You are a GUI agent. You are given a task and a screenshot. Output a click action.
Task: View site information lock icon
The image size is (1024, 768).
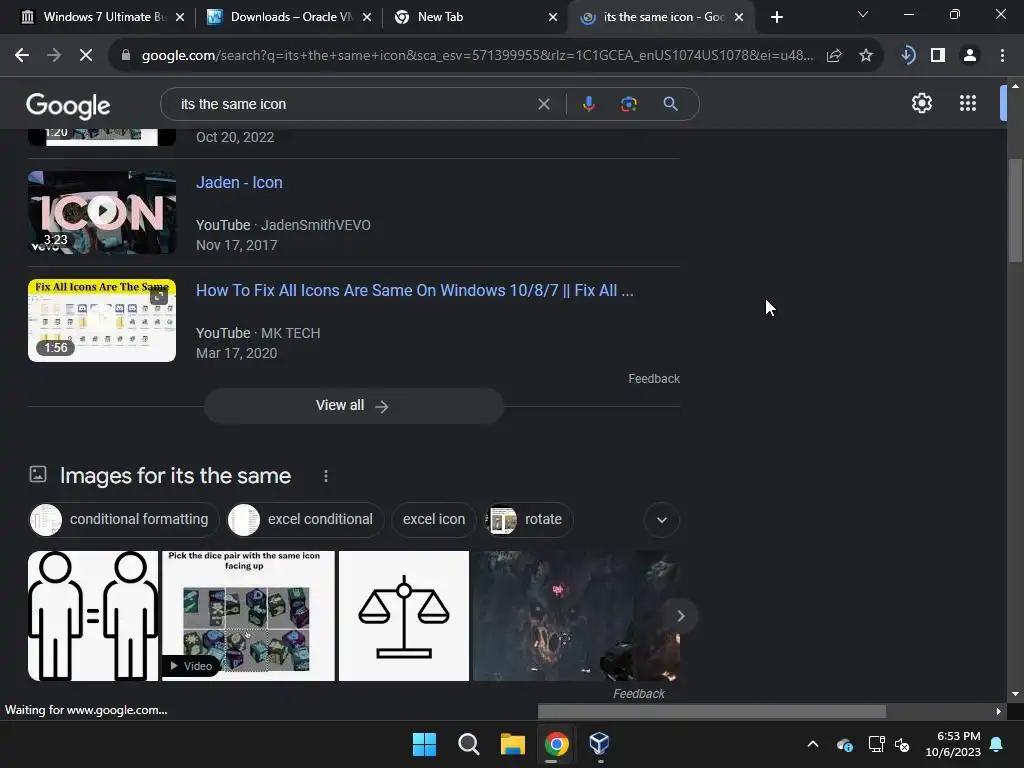126,56
